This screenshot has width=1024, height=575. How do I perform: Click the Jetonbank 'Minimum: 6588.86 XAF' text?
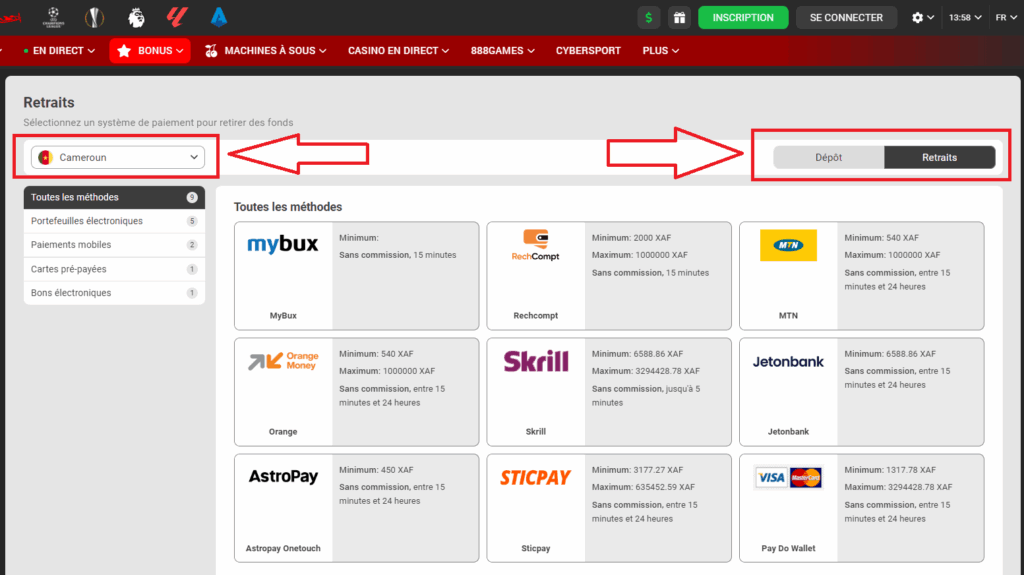(x=890, y=353)
